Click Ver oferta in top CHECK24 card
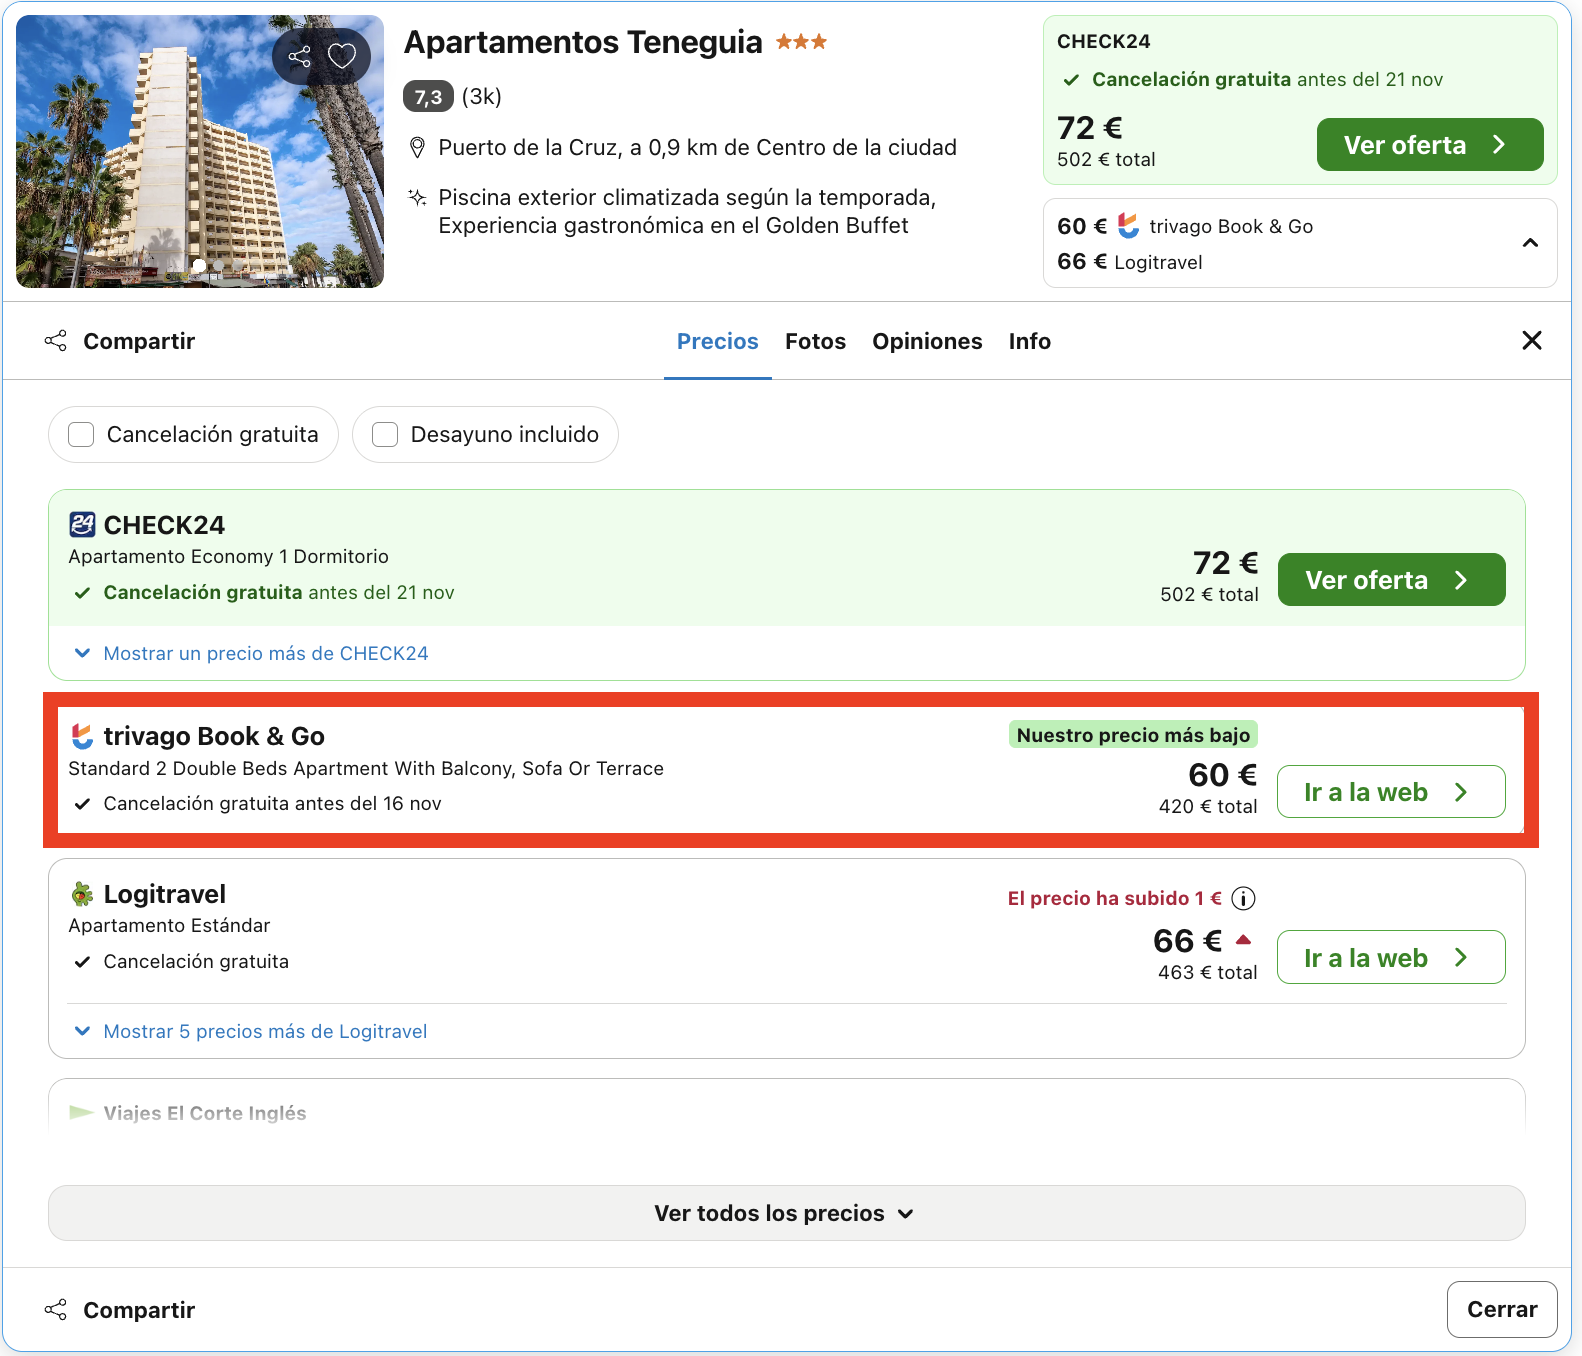1582x1356 pixels. (1430, 145)
